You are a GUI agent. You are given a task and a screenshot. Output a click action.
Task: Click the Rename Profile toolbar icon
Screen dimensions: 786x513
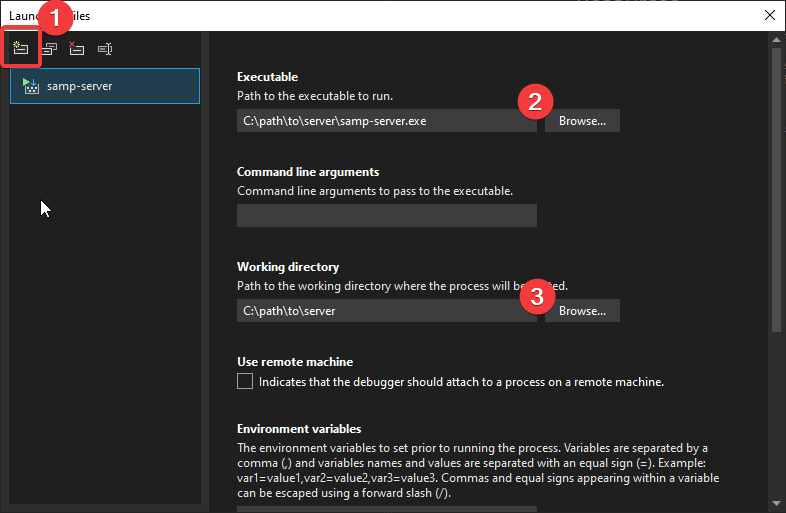(x=105, y=48)
